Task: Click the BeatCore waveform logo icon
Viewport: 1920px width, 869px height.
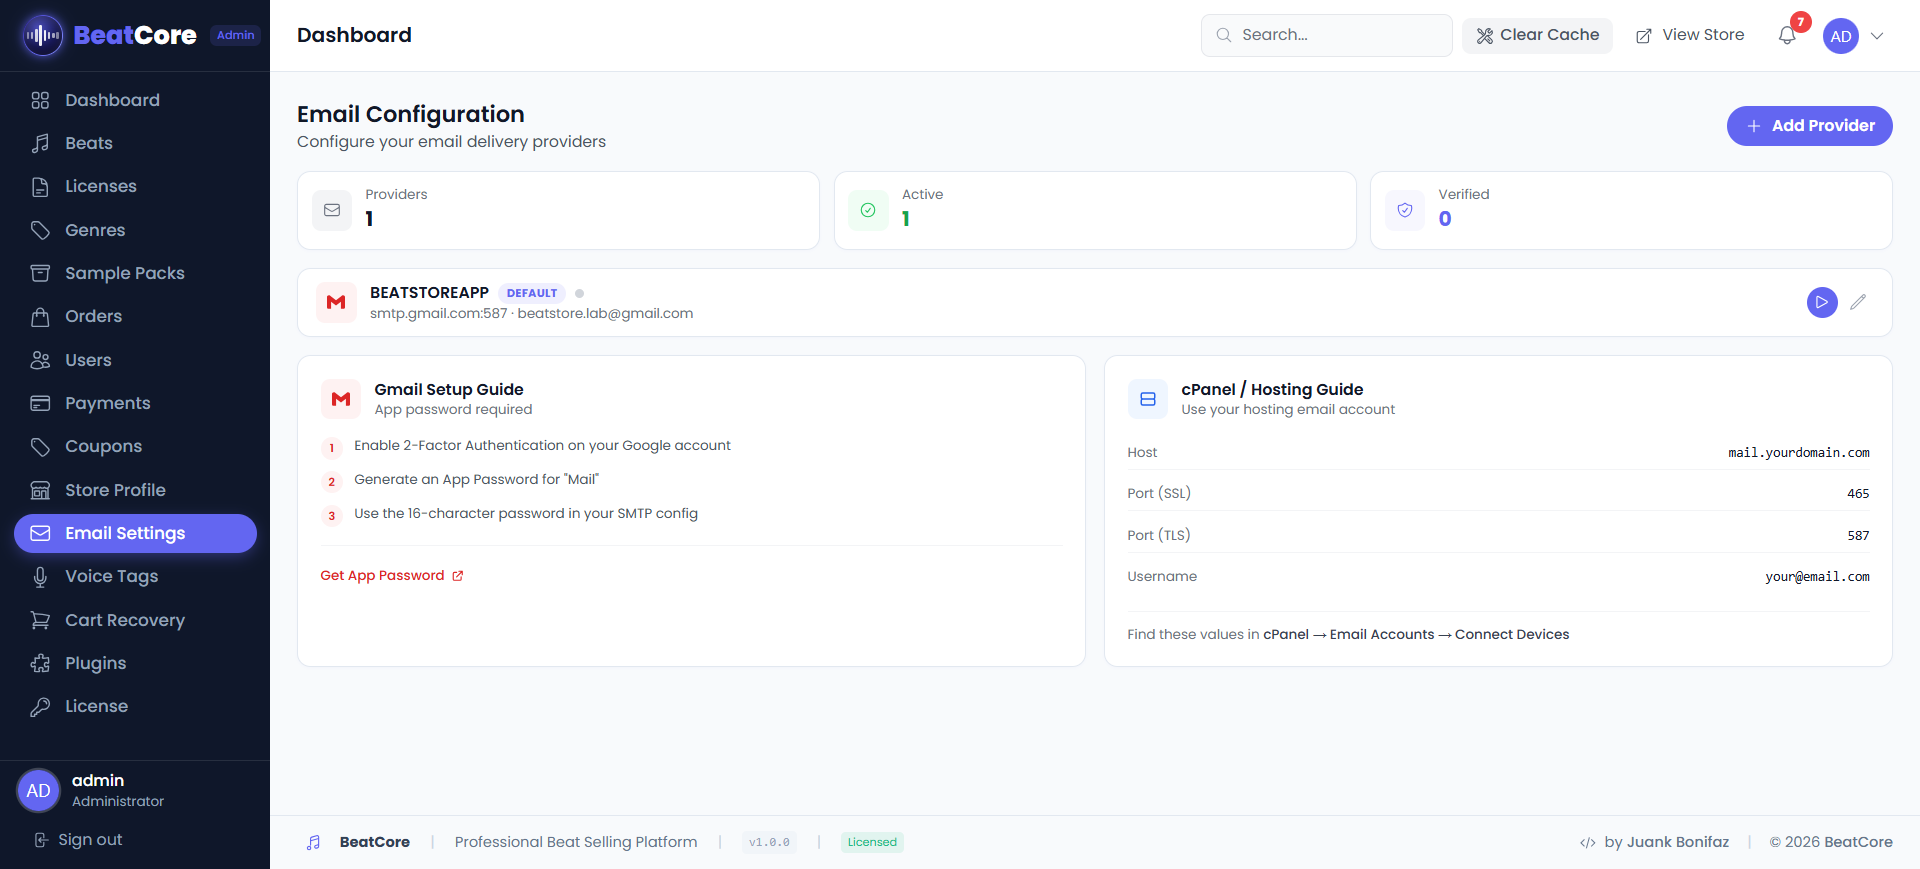Action: point(43,35)
